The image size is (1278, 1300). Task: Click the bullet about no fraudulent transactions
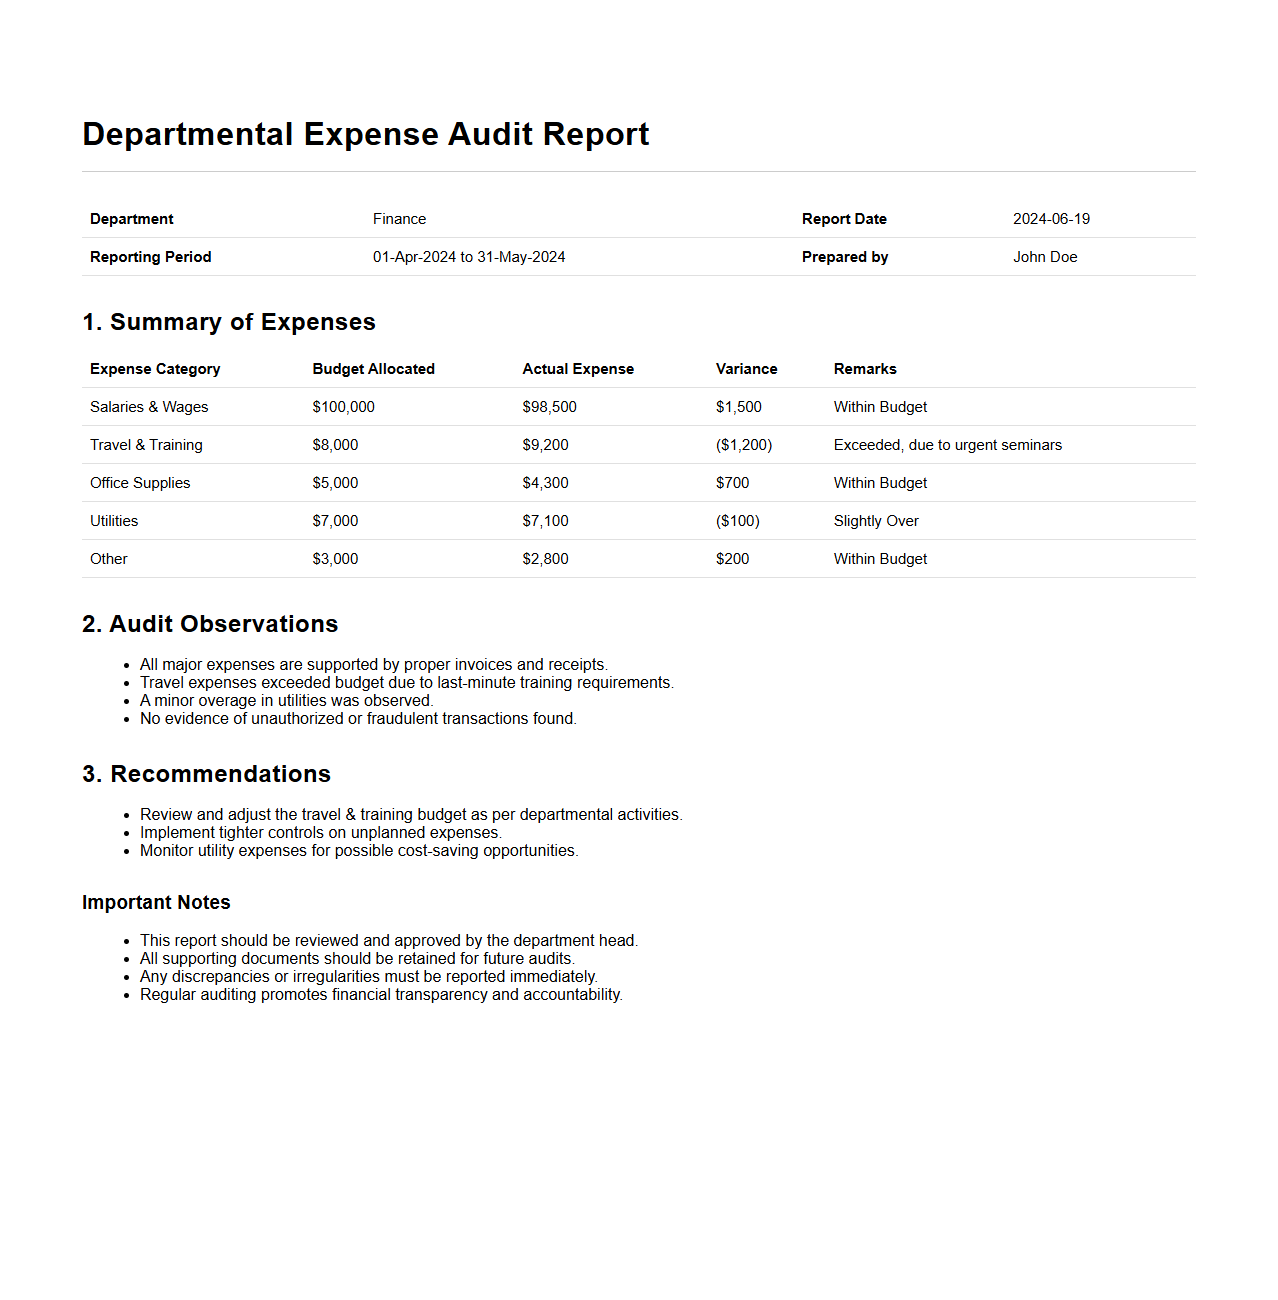coord(358,719)
